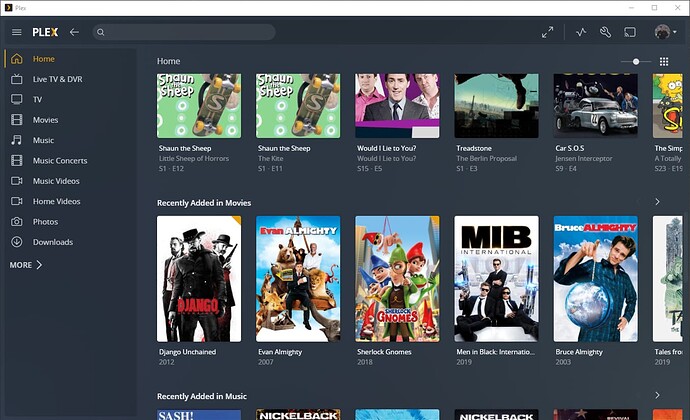
Task: Open Downloads label in sidebar
Action: click(53, 242)
